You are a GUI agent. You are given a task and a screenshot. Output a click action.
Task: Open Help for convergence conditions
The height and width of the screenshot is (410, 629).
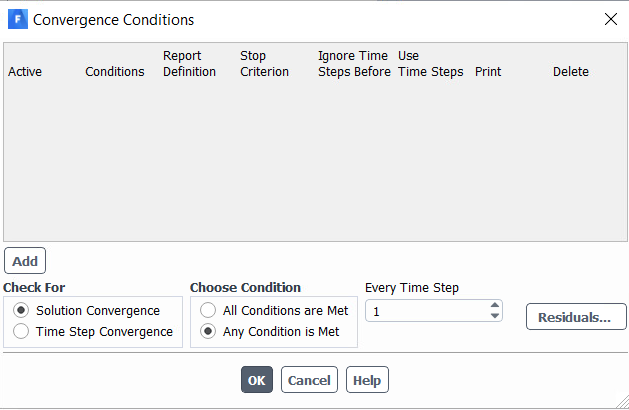click(x=367, y=380)
